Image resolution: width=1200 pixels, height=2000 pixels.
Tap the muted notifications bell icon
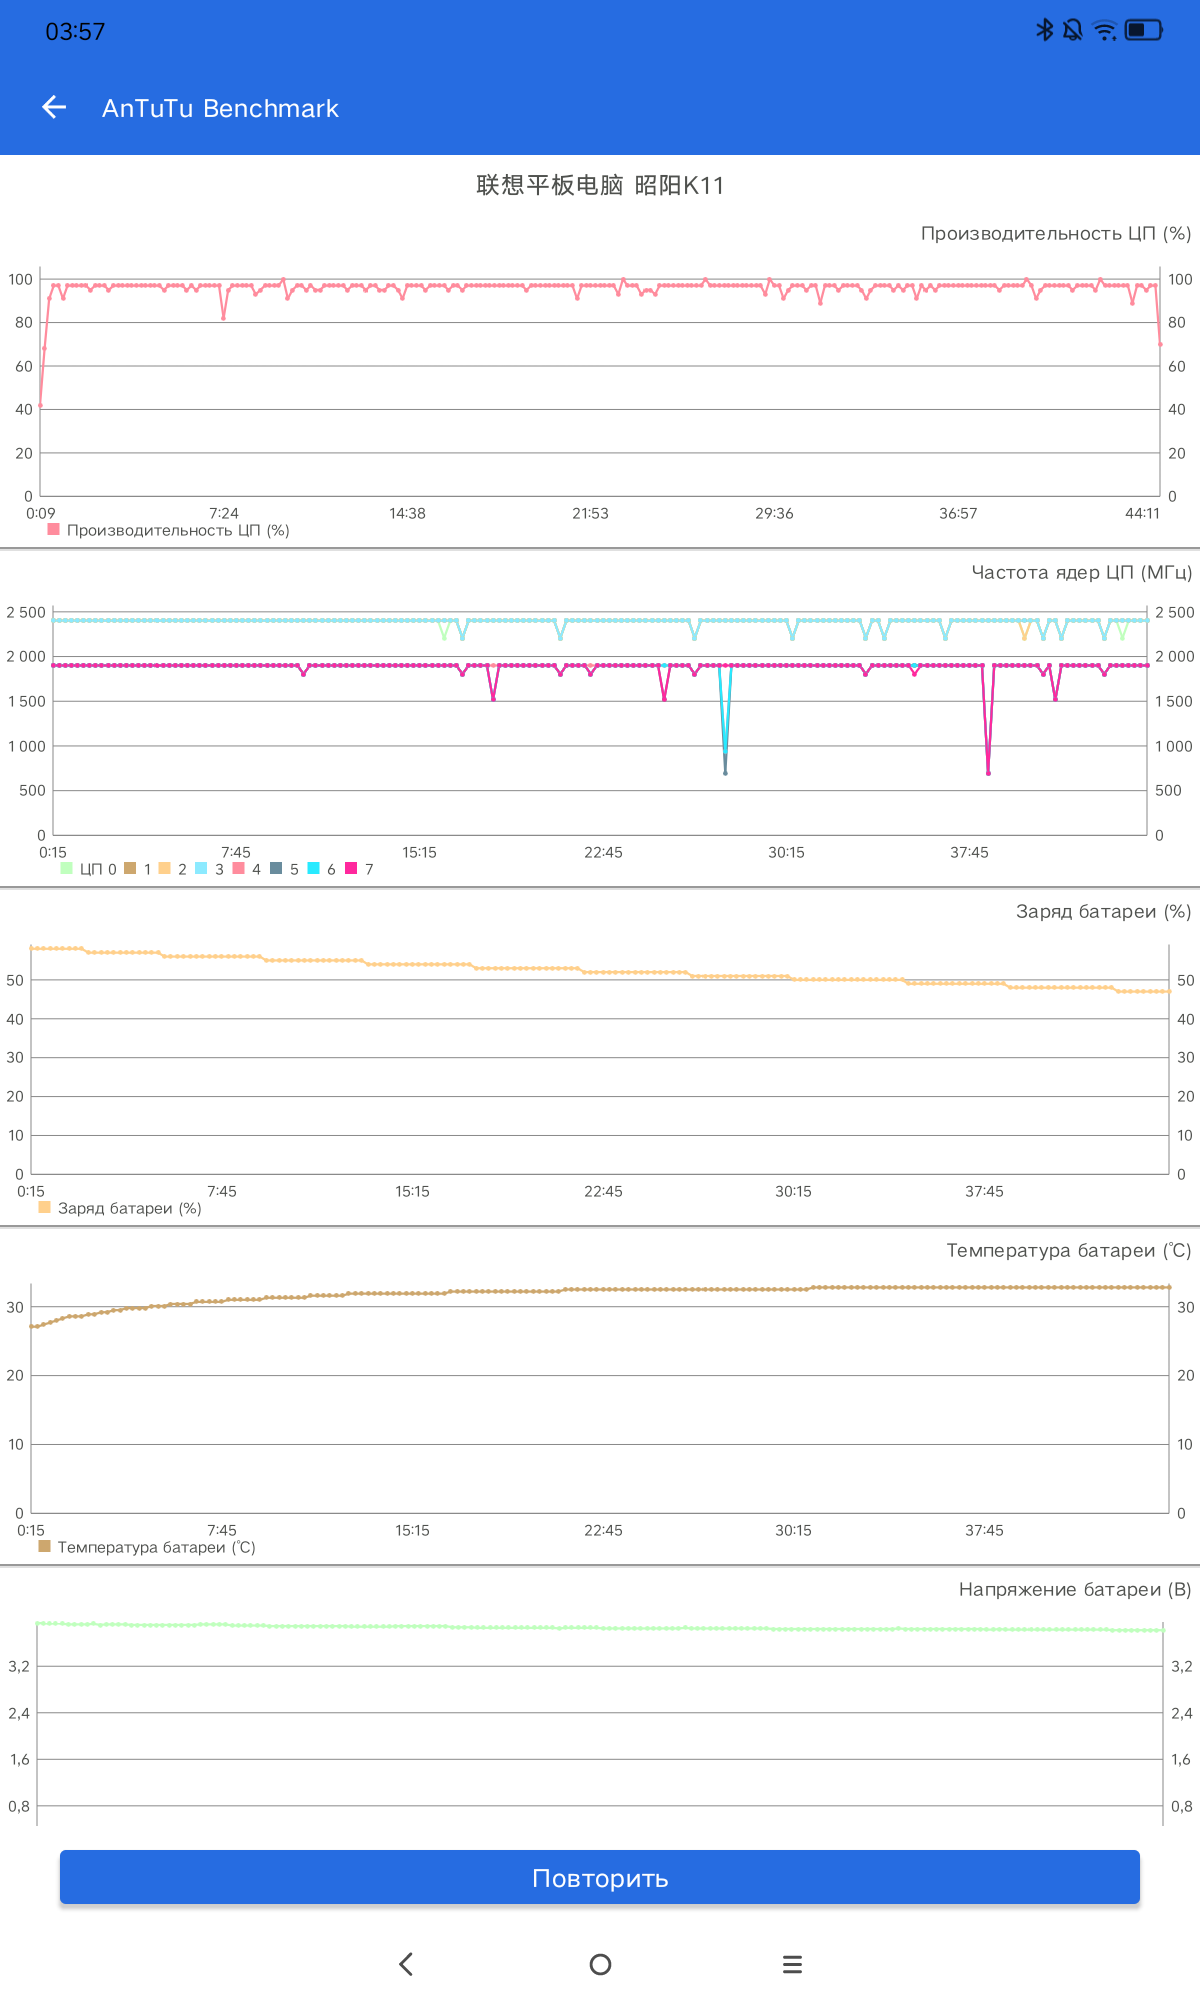click(x=1073, y=30)
